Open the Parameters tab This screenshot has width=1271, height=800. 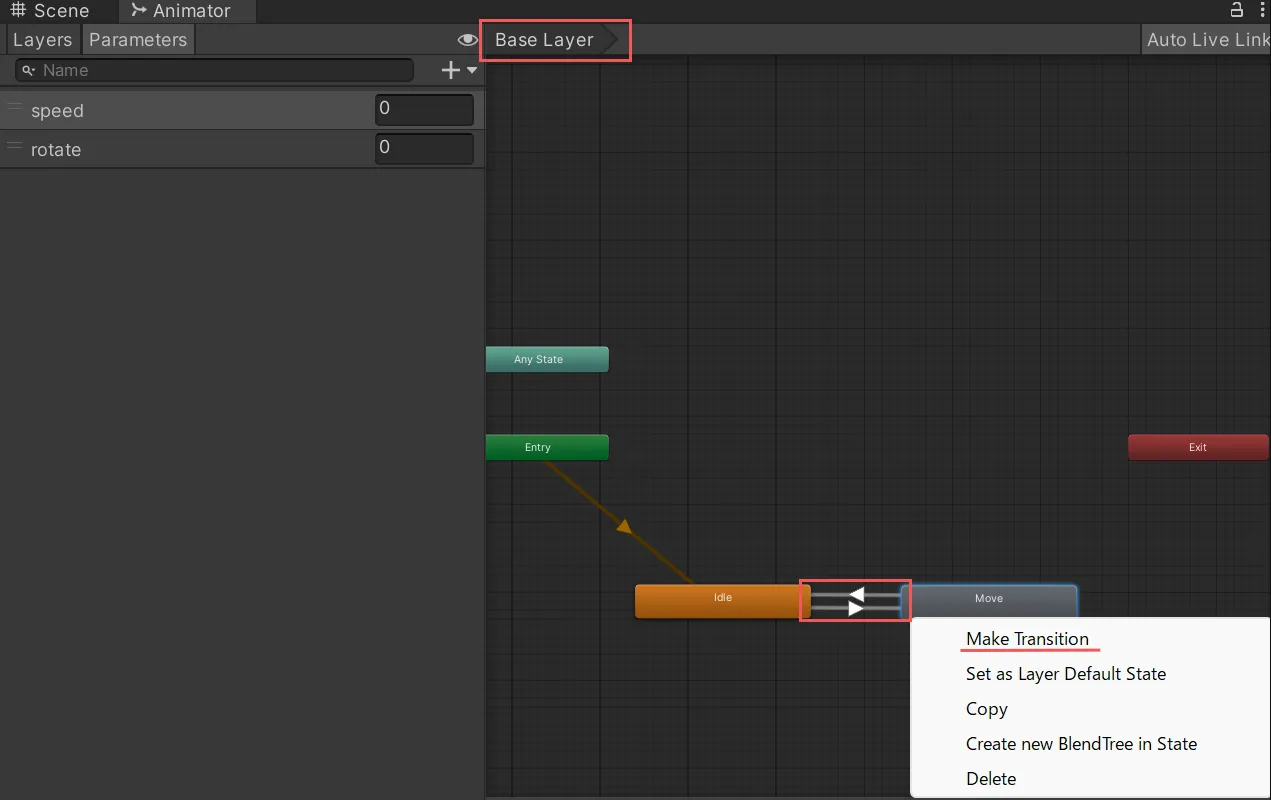(x=138, y=40)
